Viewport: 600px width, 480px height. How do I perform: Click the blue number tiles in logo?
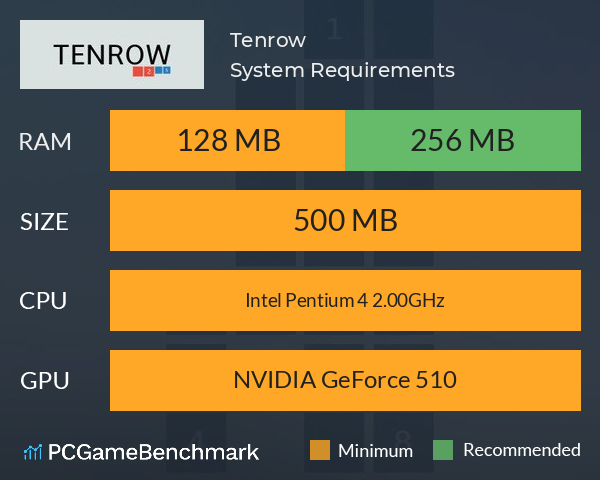tap(163, 70)
